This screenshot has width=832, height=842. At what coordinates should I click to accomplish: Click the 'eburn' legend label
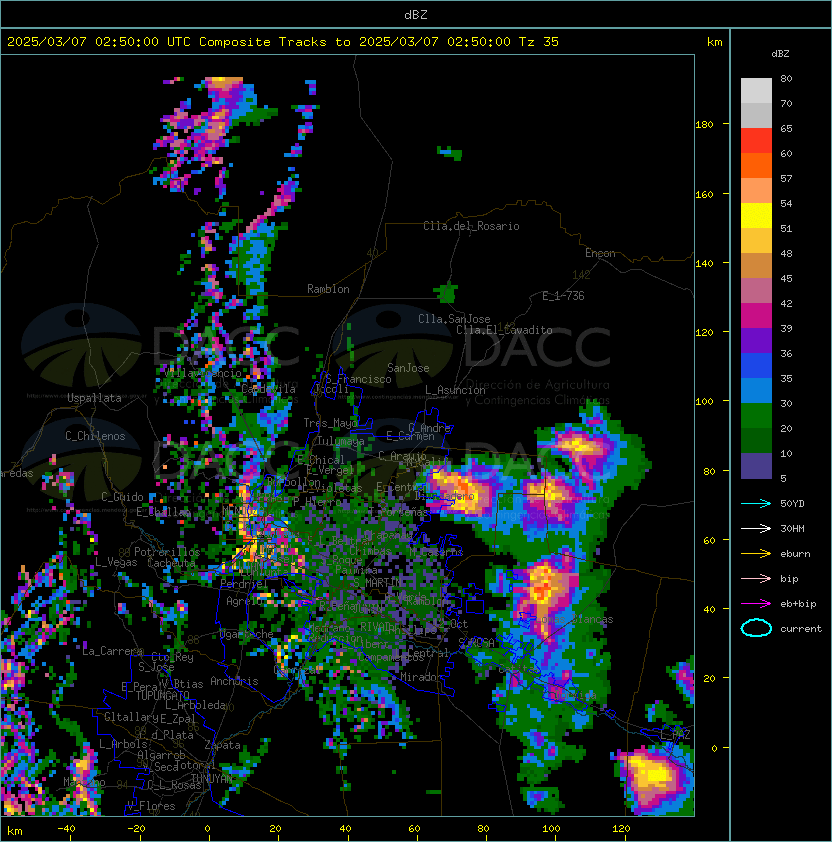pyautogui.click(x=795, y=554)
